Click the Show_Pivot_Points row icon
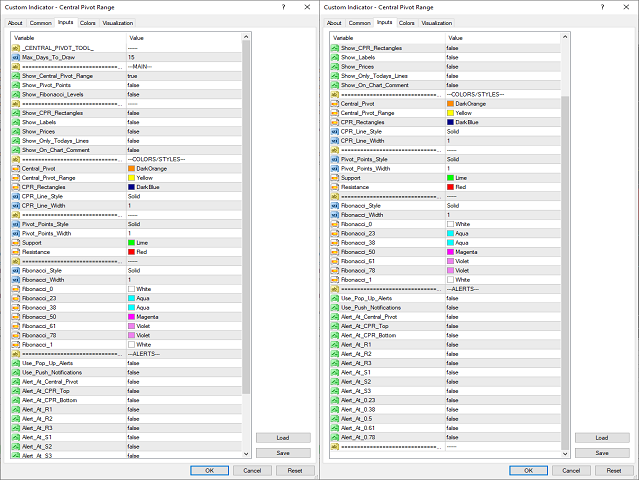 (x=15, y=85)
